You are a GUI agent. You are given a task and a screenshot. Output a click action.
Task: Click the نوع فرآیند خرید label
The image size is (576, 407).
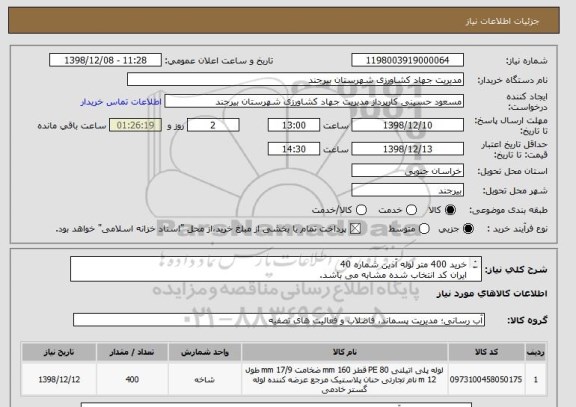point(517,229)
